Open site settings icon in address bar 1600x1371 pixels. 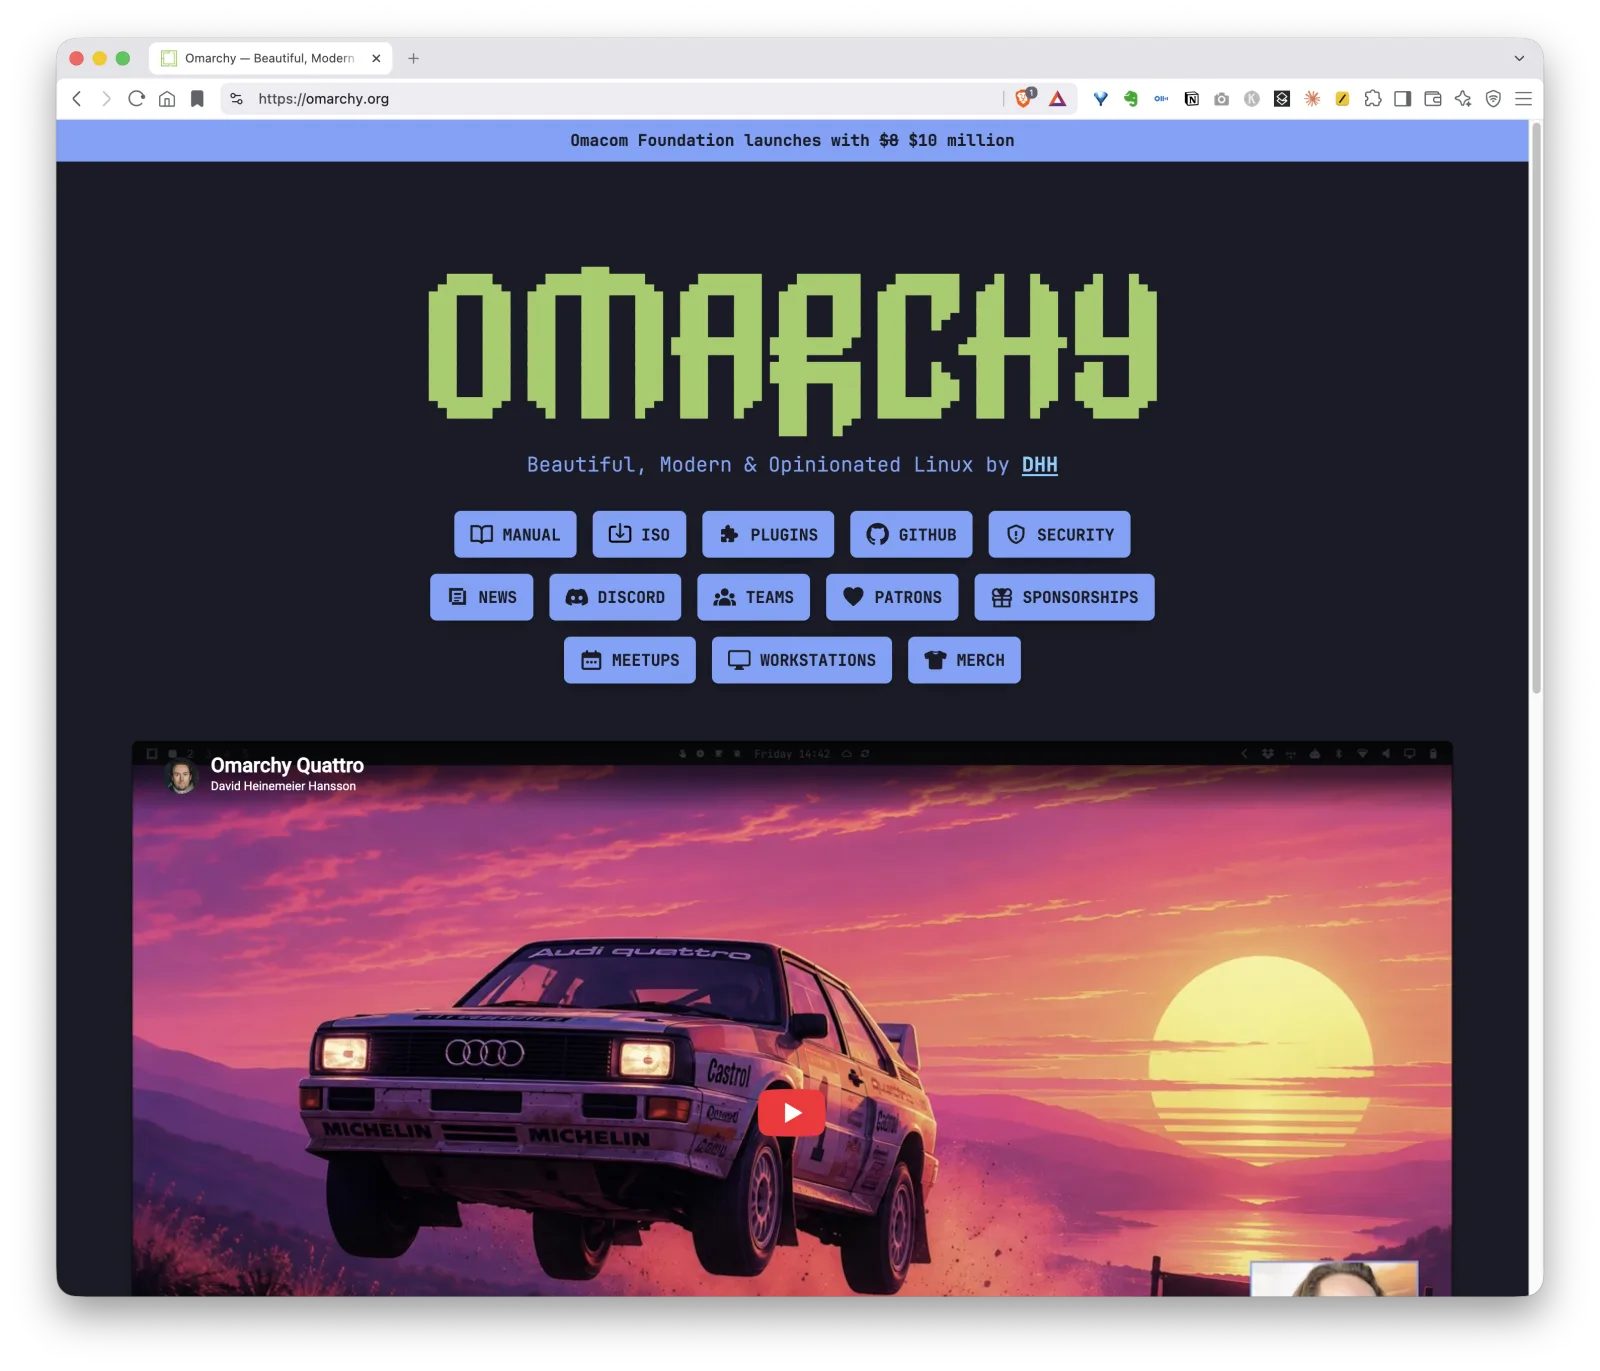[237, 98]
